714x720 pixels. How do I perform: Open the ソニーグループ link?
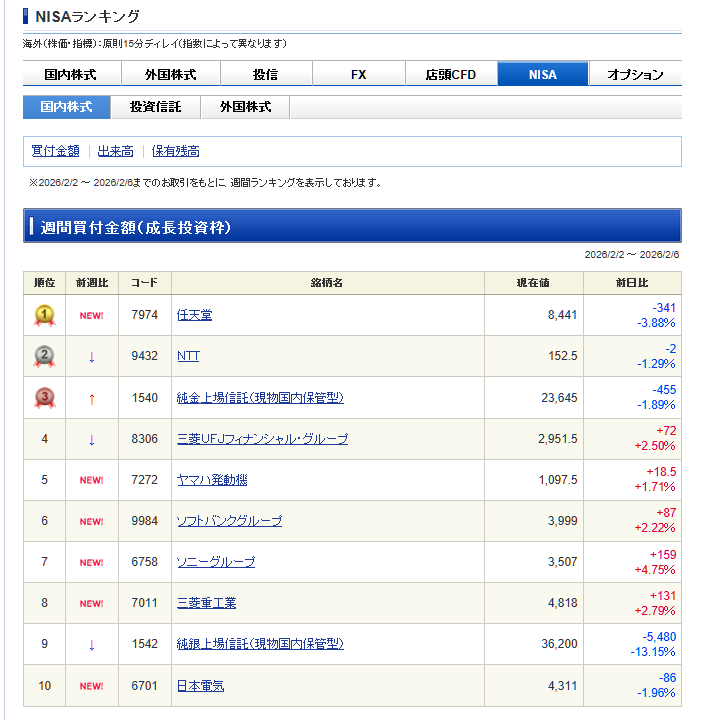click(x=216, y=562)
